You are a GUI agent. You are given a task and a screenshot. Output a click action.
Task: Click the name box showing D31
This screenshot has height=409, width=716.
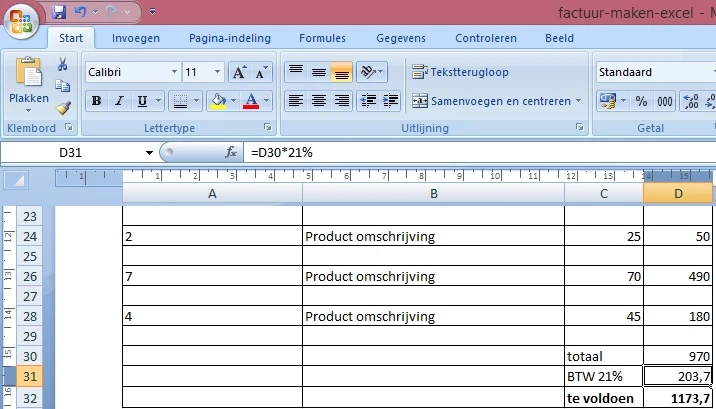71,152
